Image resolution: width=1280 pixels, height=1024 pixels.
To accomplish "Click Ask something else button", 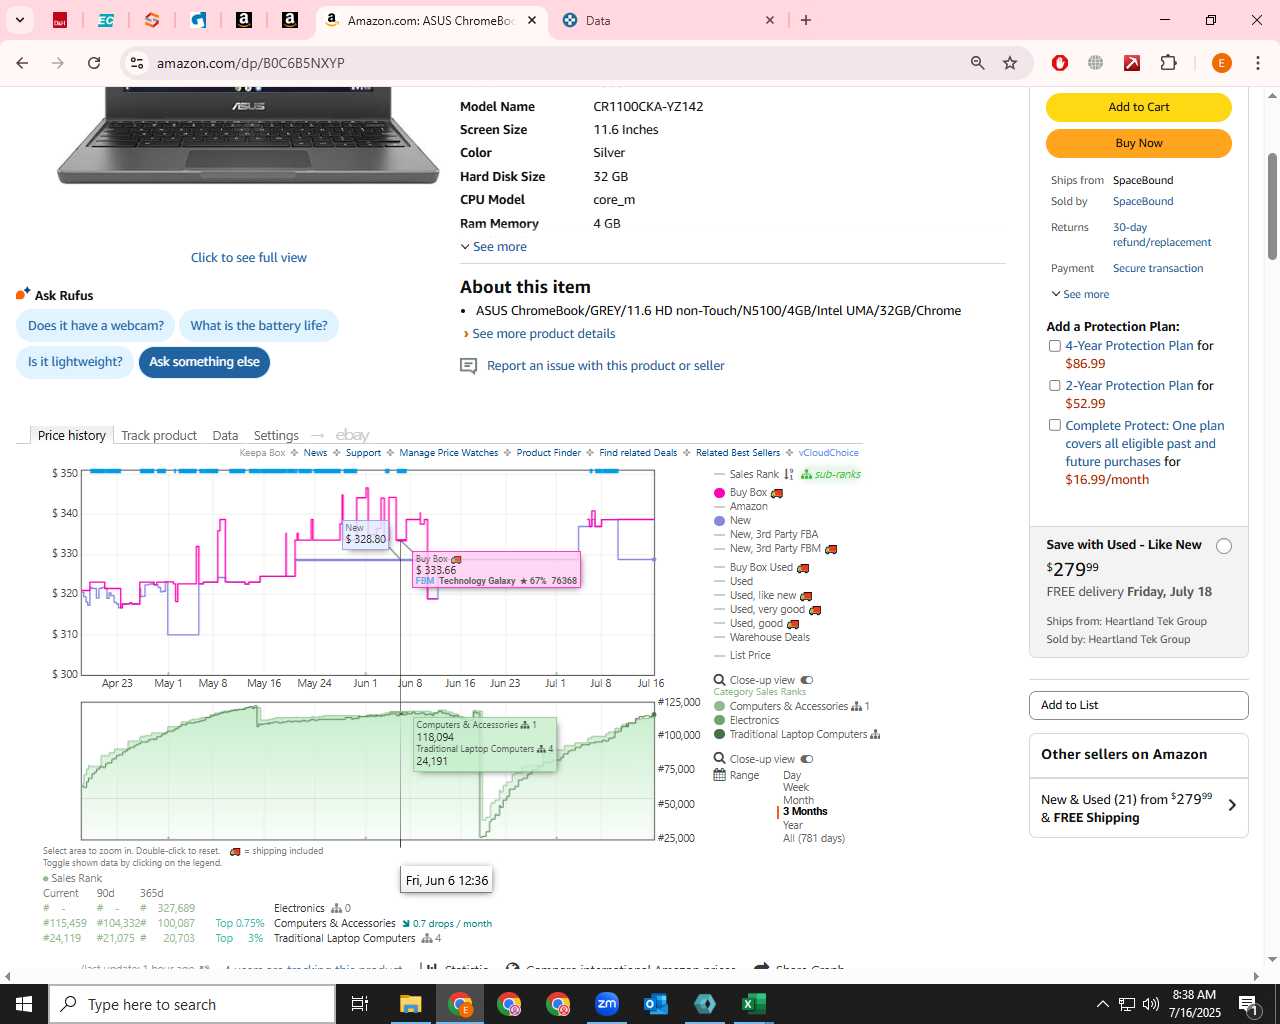I will (204, 362).
